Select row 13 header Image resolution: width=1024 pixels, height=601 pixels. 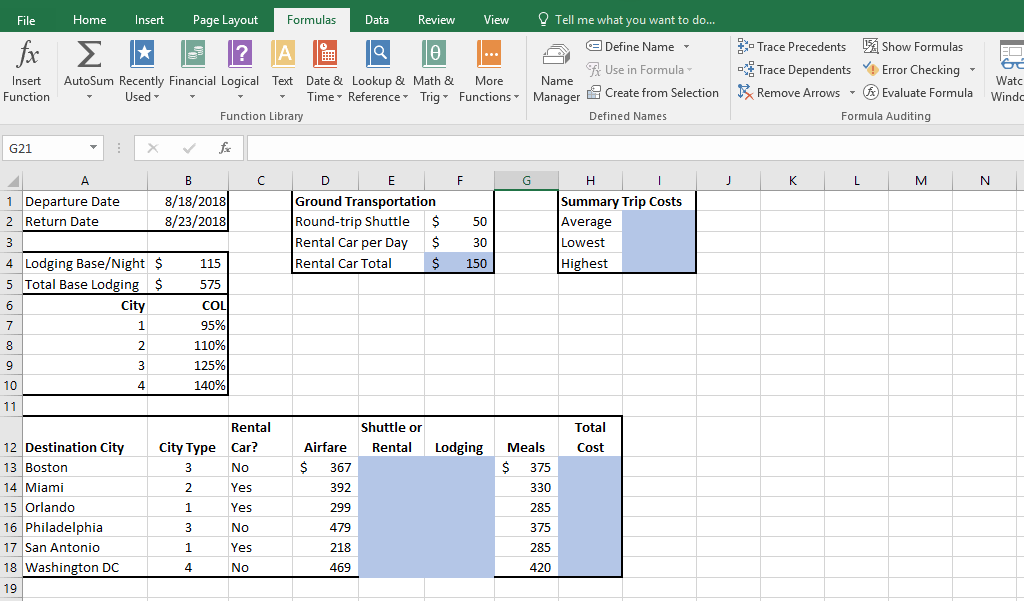tap(10, 467)
